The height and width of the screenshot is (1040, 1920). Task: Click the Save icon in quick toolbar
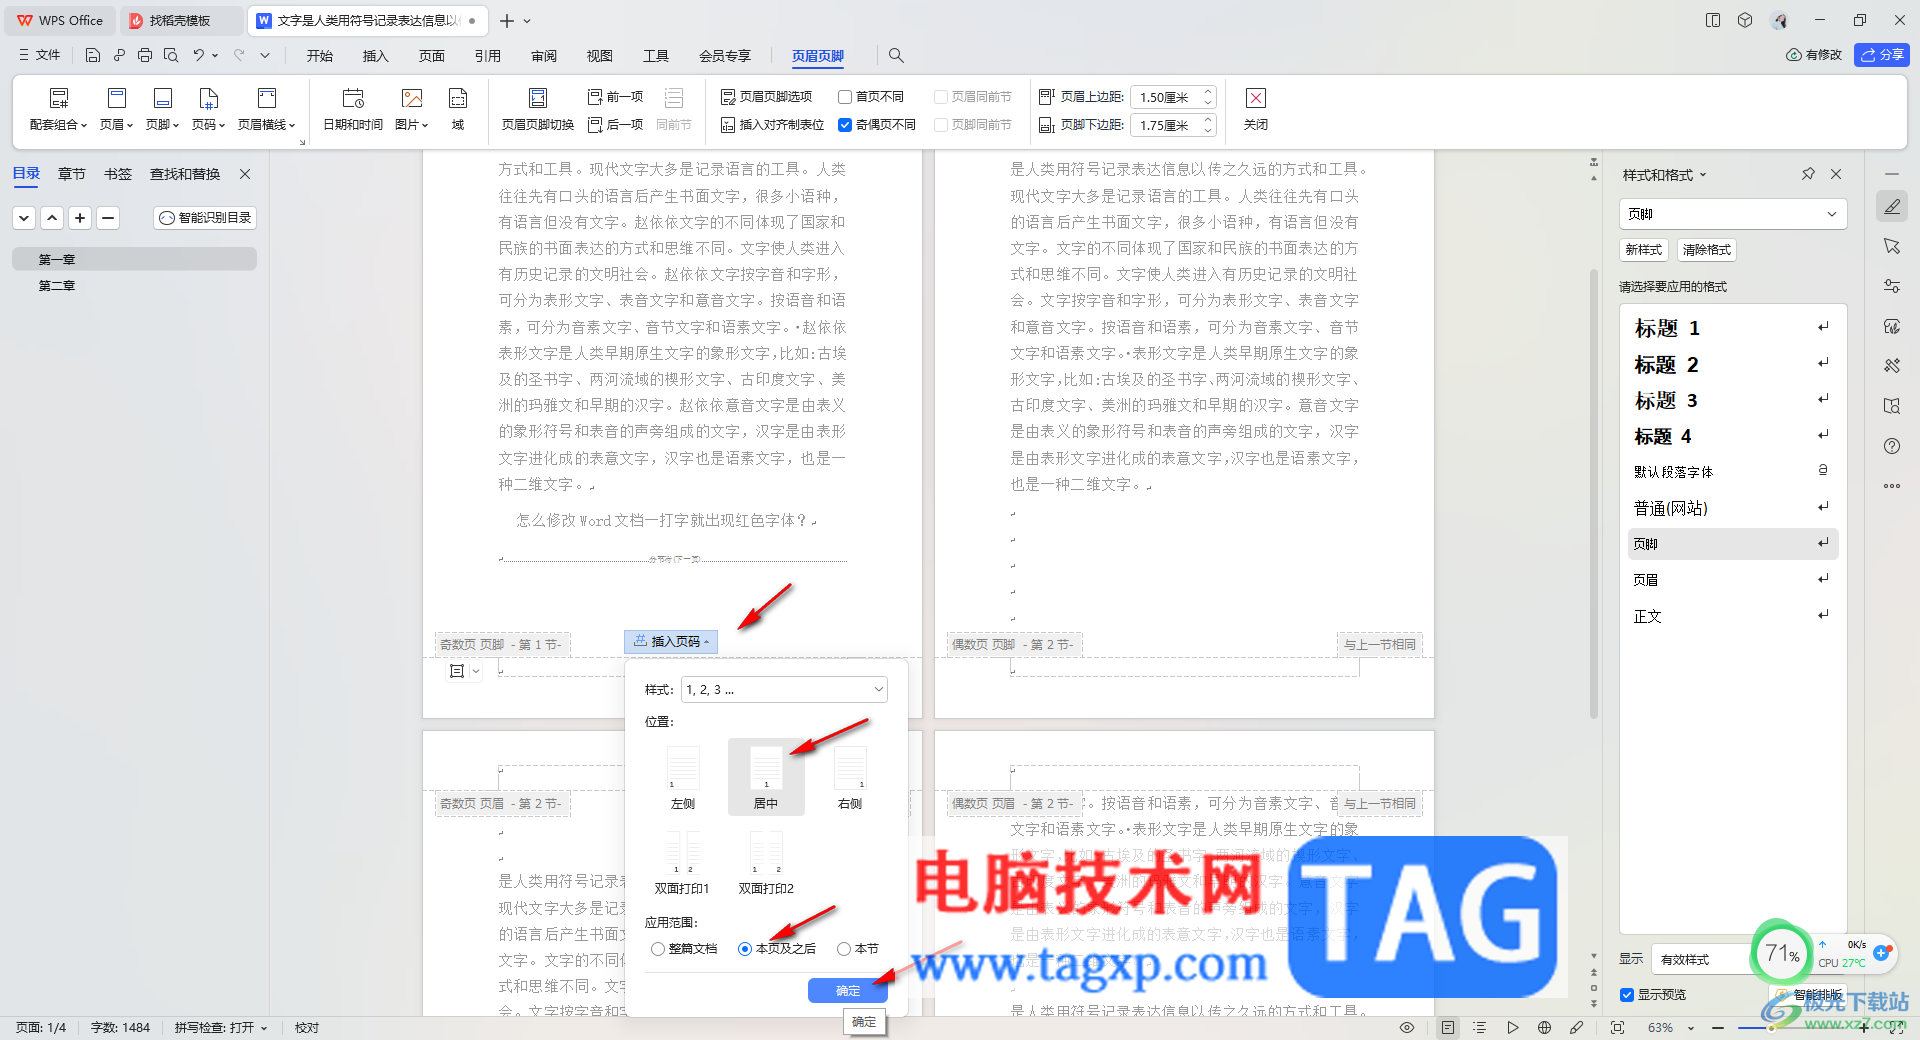coord(93,56)
